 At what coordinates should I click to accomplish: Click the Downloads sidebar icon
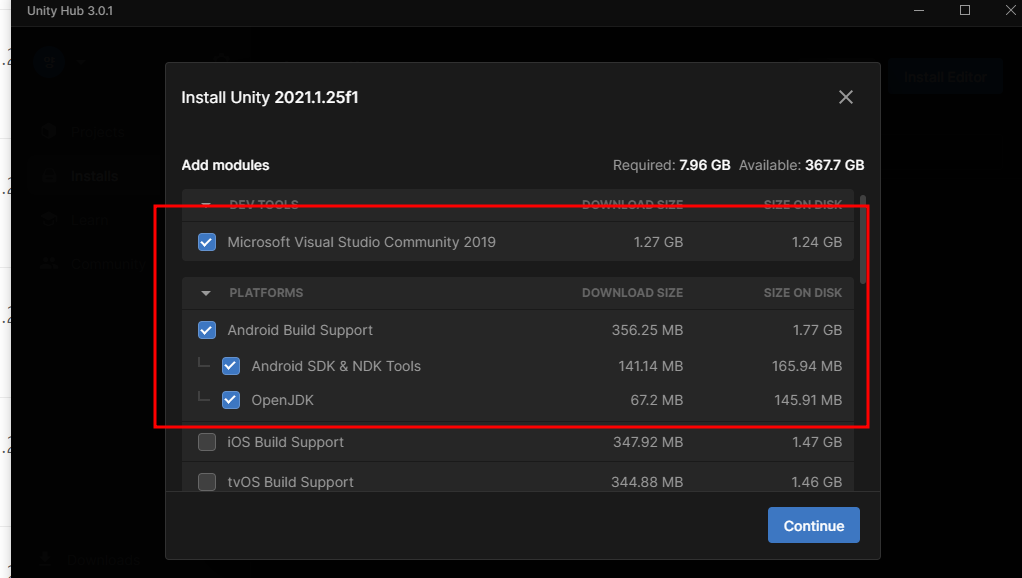[x=46, y=559]
